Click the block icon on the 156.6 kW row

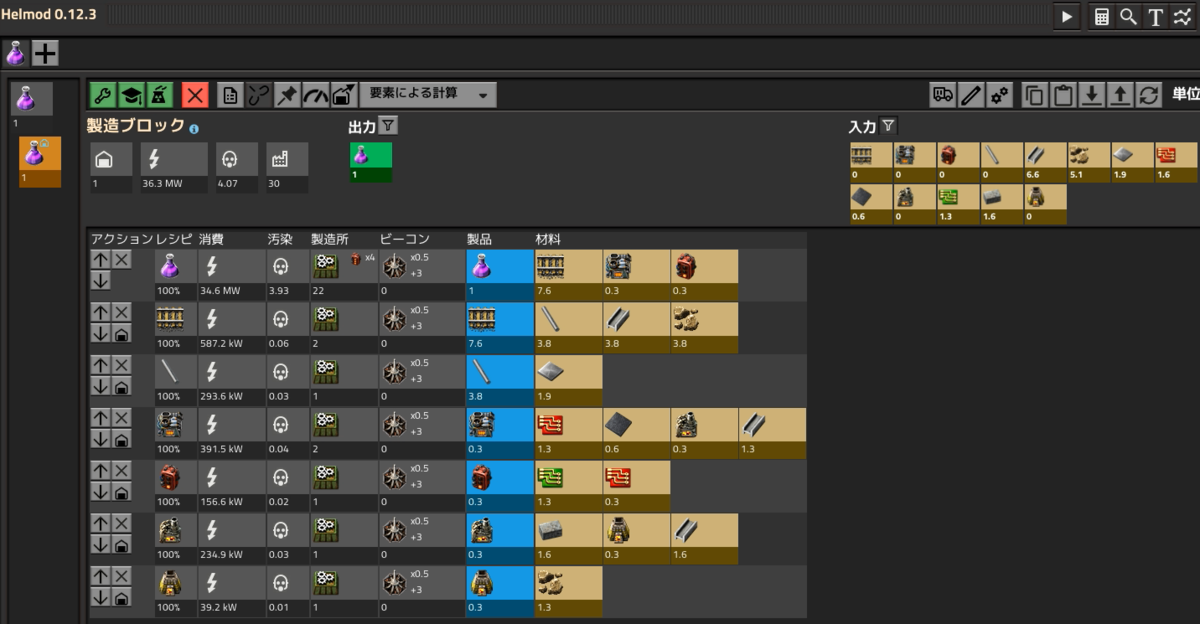(121, 492)
